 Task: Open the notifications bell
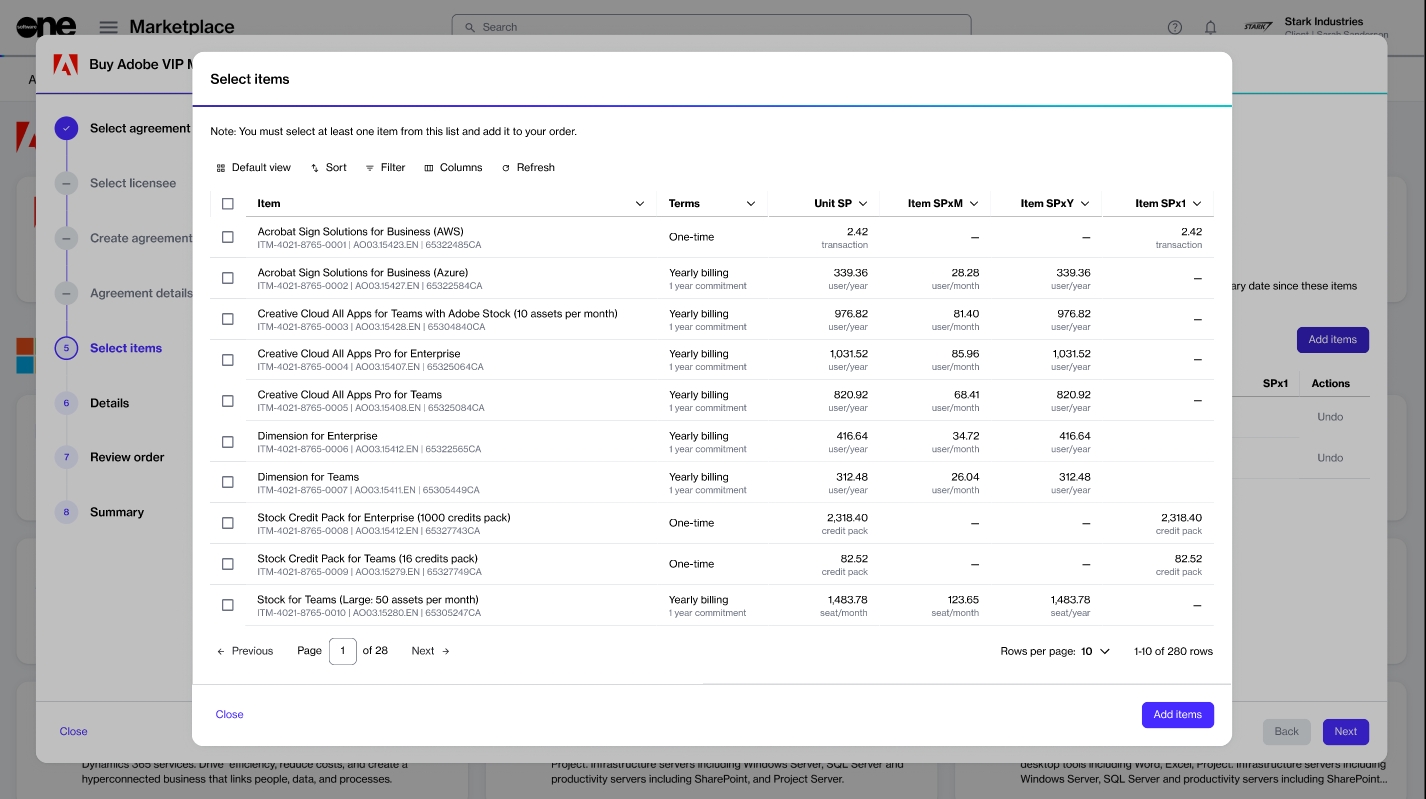(x=1211, y=27)
